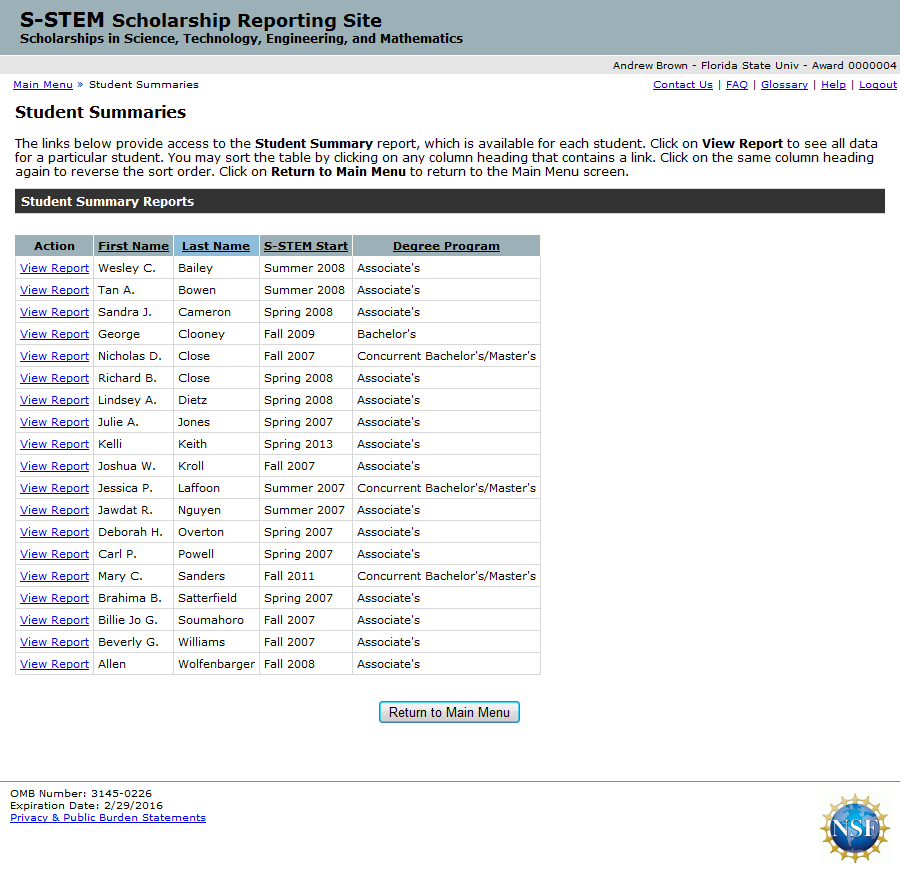Click the NSF logo icon

coord(855,828)
